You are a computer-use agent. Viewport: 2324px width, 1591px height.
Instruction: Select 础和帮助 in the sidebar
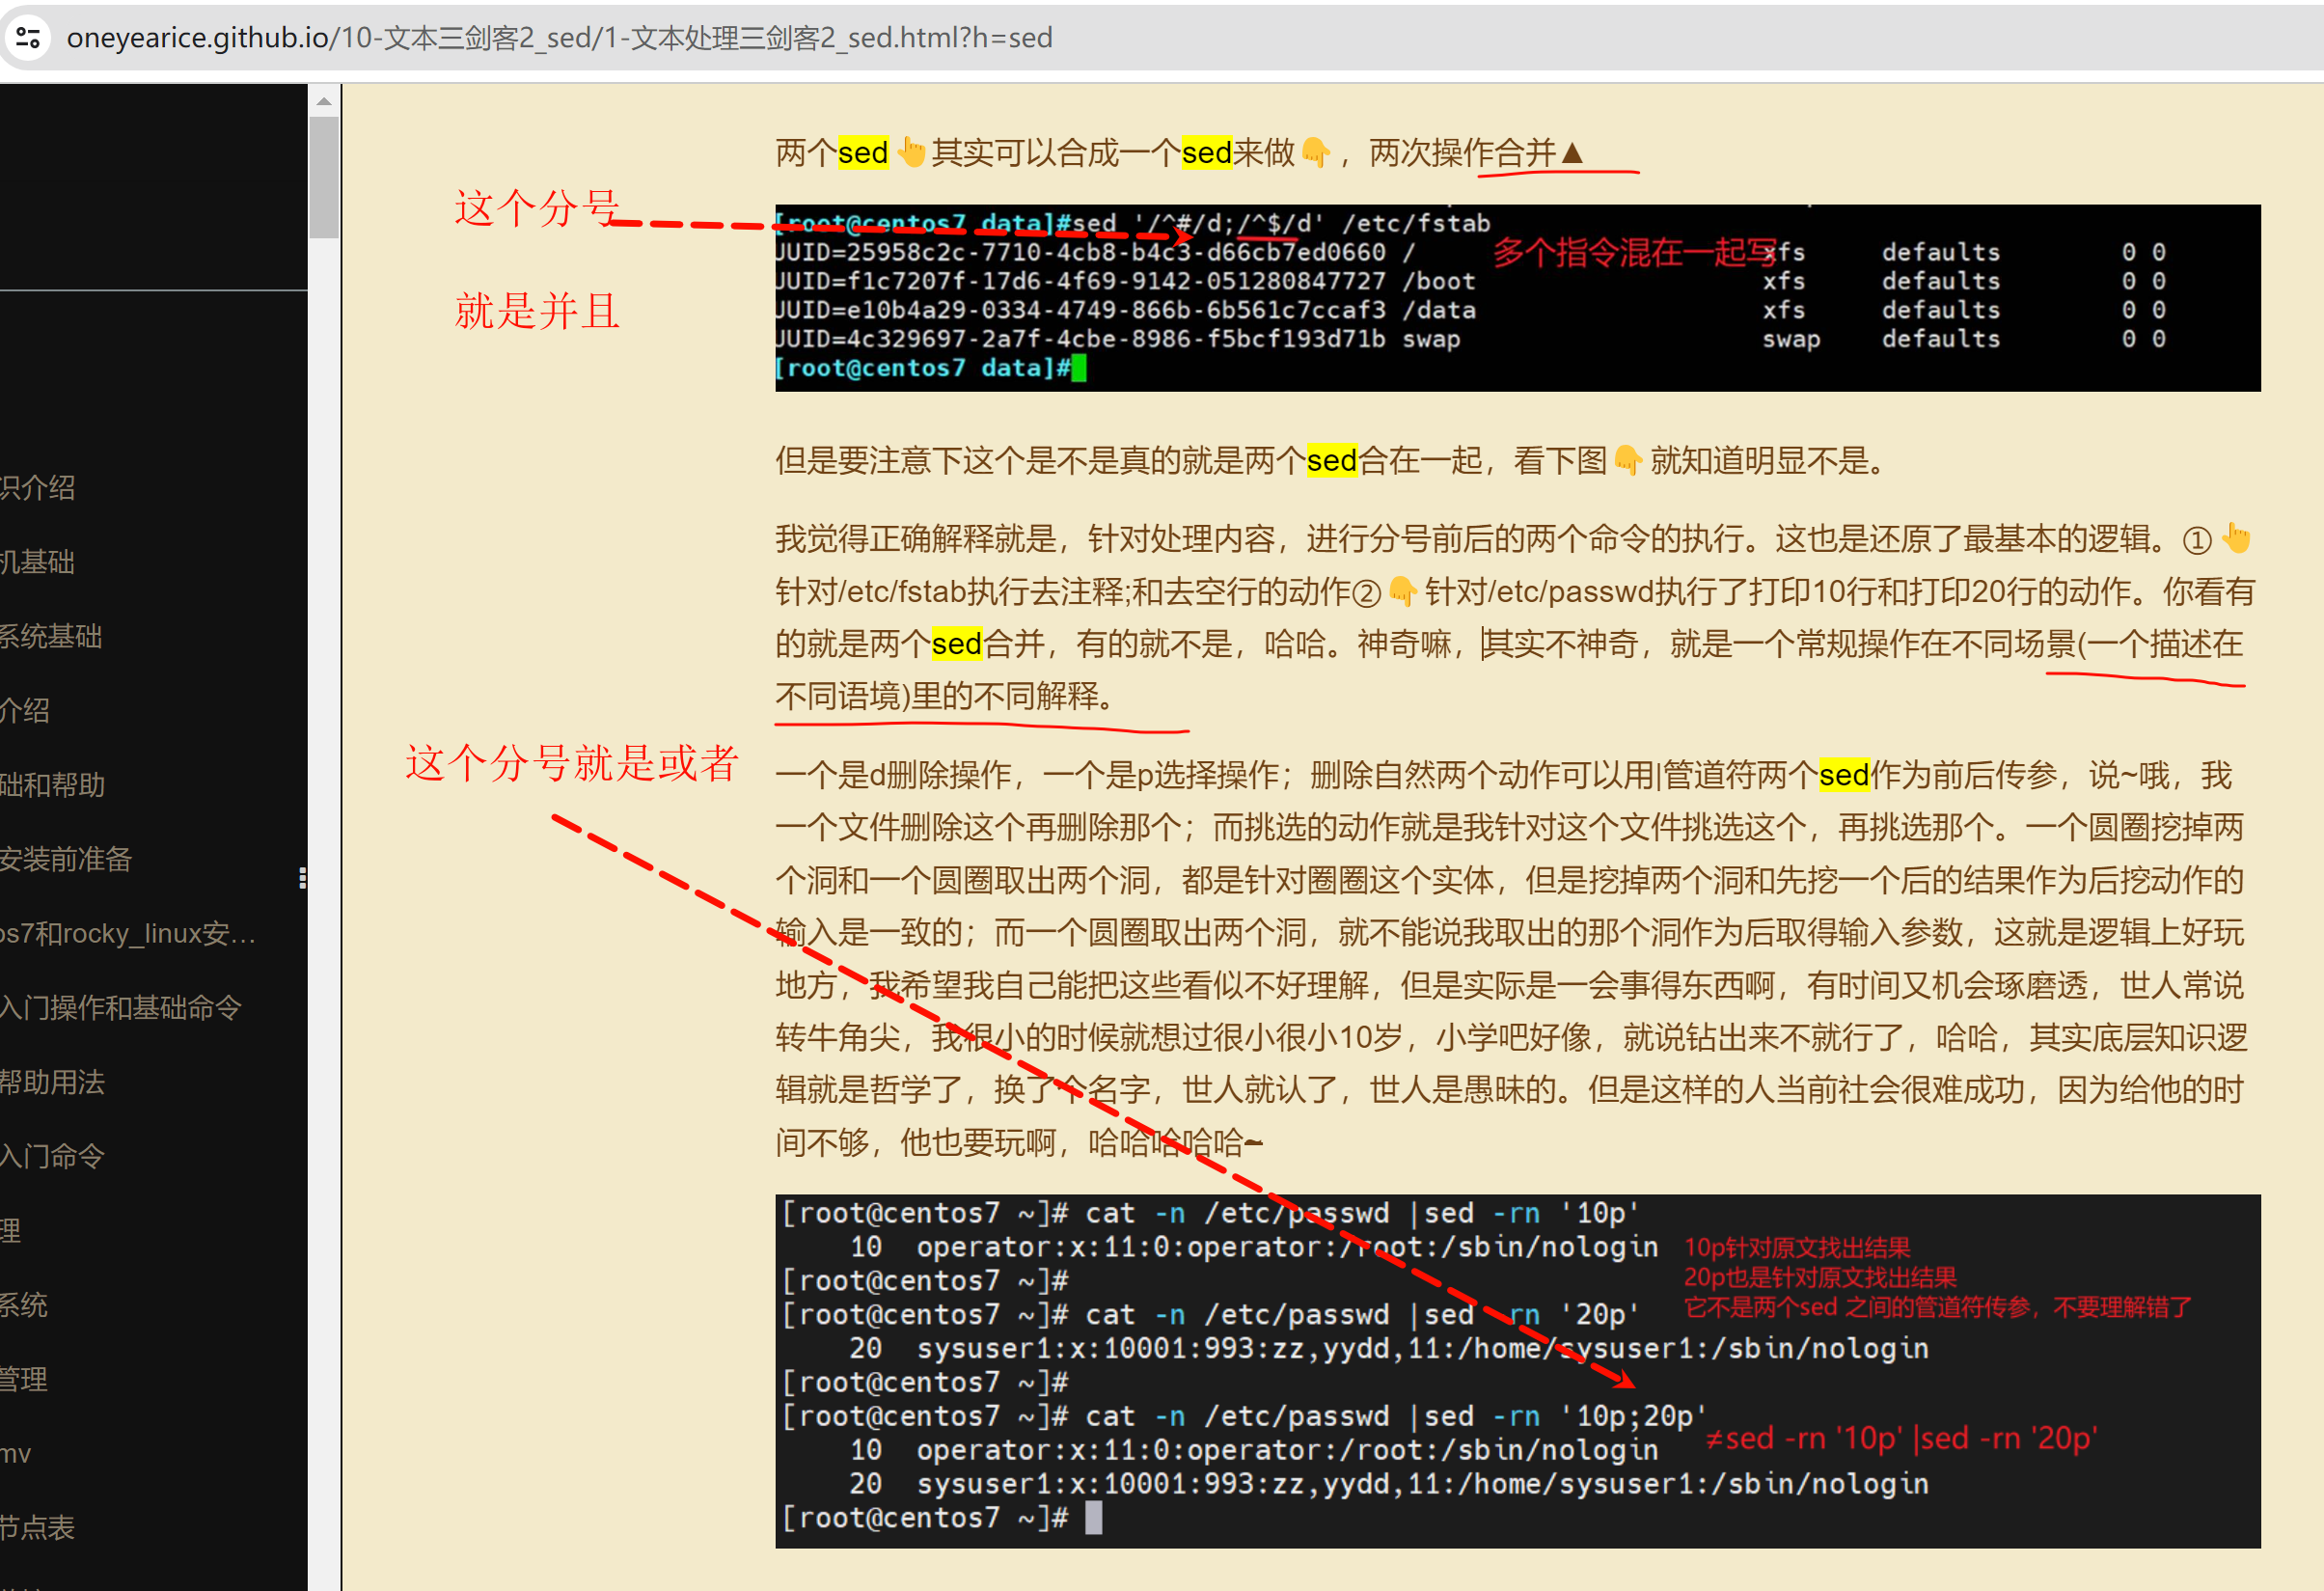click(52, 785)
